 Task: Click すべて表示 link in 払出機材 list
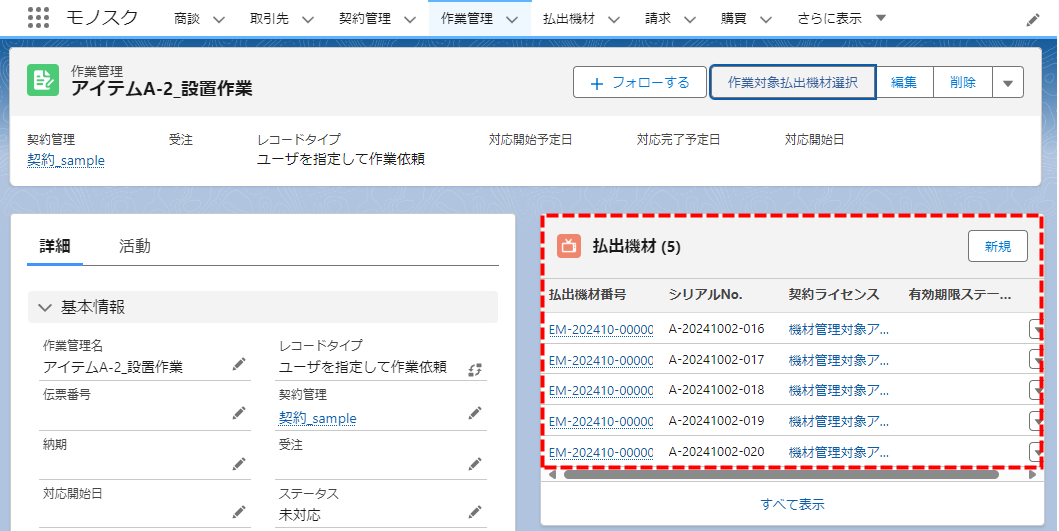click(792, 504)
